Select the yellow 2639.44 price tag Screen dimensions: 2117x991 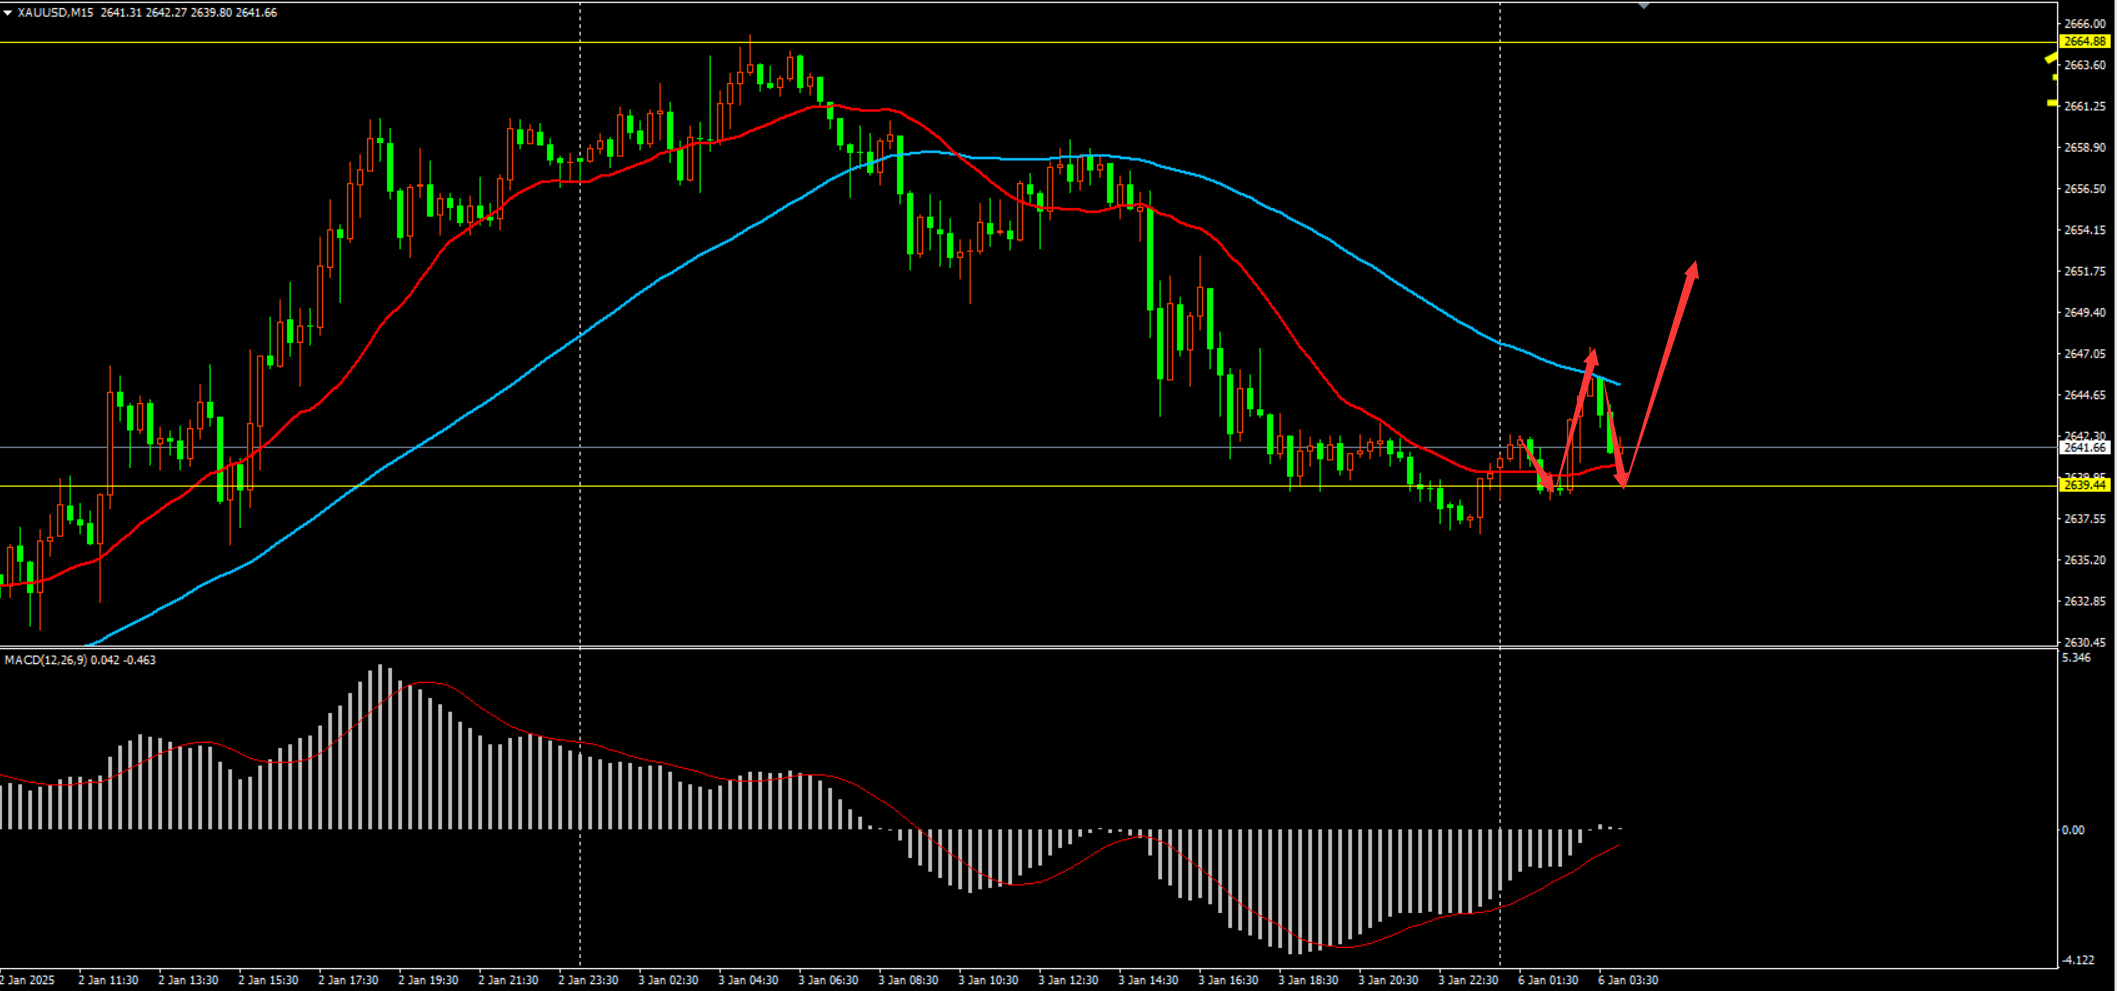pyautogui.click(x=2085, y=485)
